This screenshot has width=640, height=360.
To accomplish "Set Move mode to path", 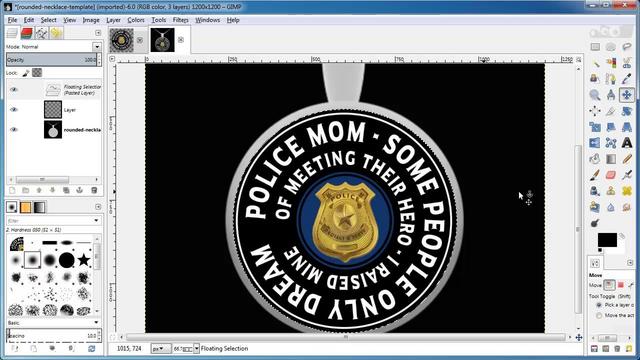I will (x=631, y=284).
